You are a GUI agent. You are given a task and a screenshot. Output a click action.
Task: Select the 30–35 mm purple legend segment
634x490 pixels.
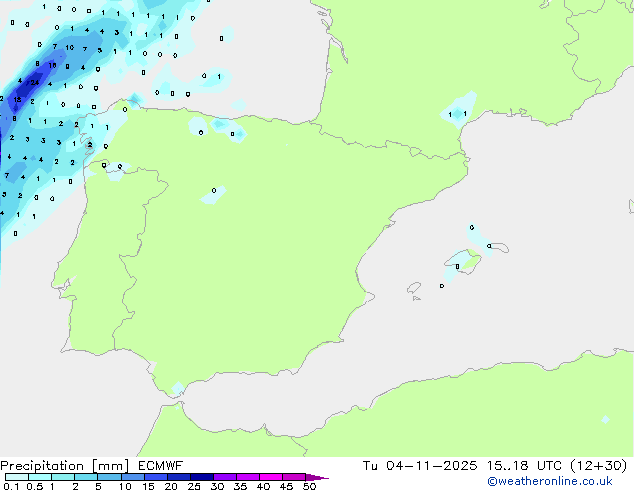[x=225, y=477]
